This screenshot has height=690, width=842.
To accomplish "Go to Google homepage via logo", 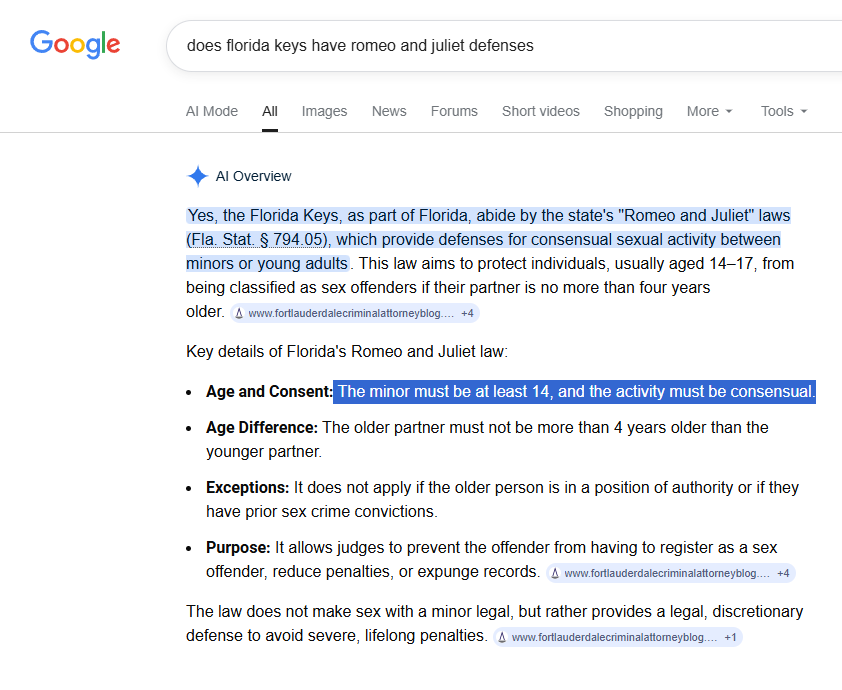I will (x=75, y=44).
